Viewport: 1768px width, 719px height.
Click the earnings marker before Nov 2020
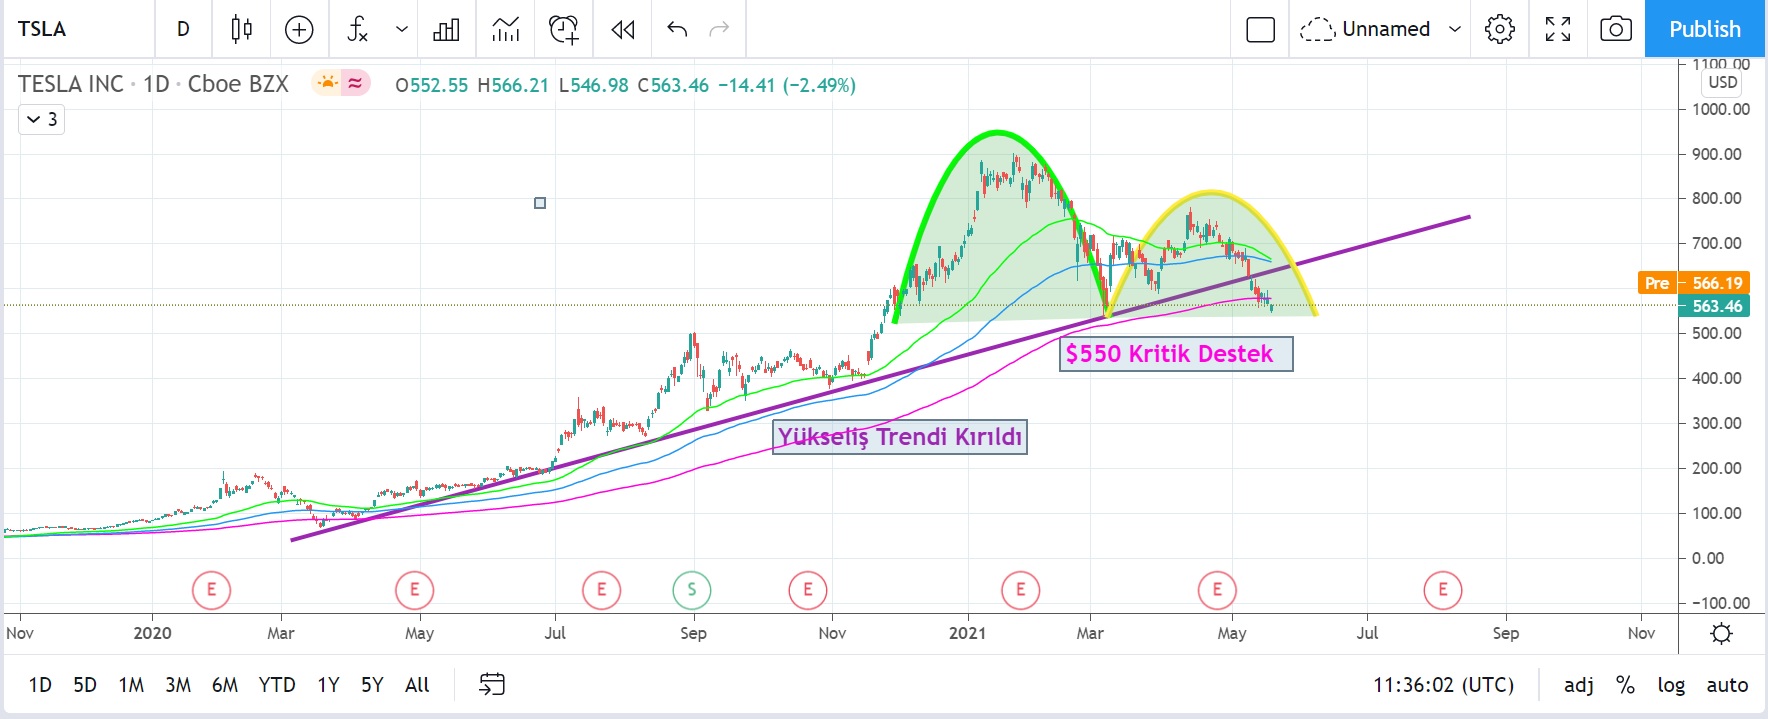tap(807, 590)
